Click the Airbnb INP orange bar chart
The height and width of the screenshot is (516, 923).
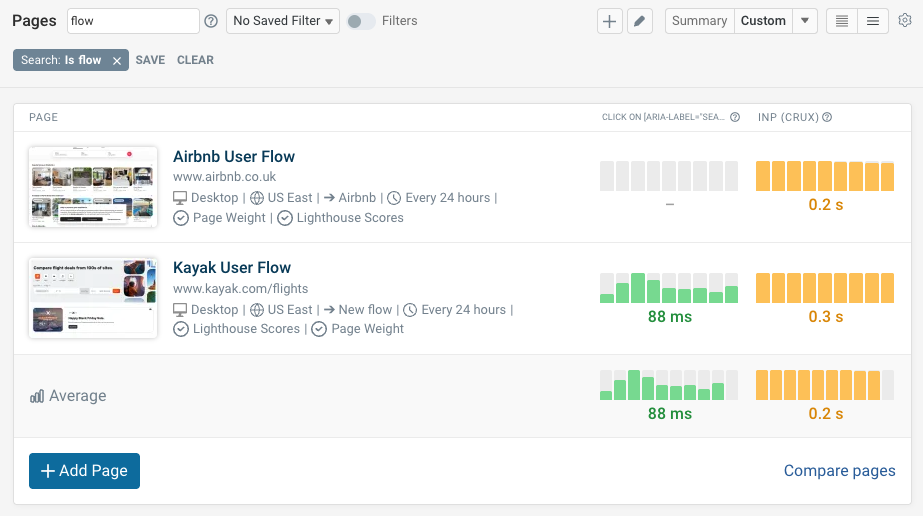pyautogui.click(x=825, y=176)
